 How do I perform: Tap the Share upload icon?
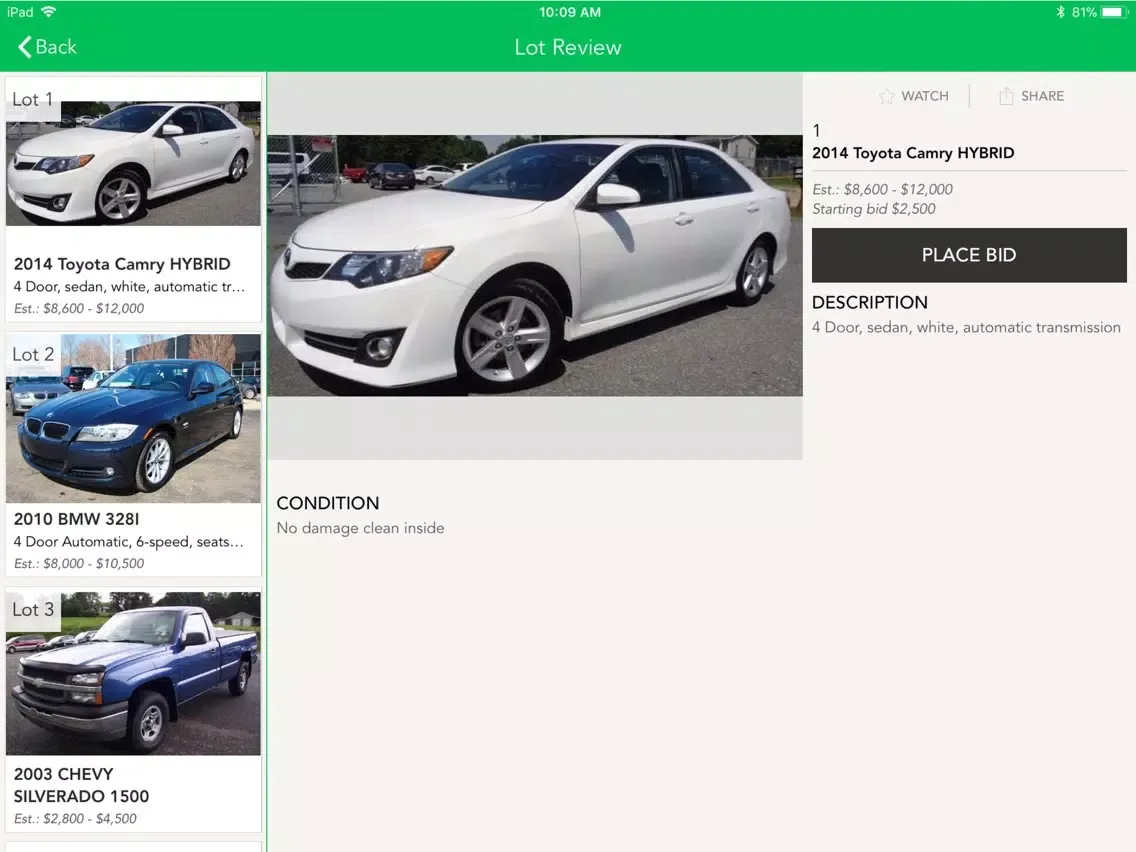click(1006, 96)
